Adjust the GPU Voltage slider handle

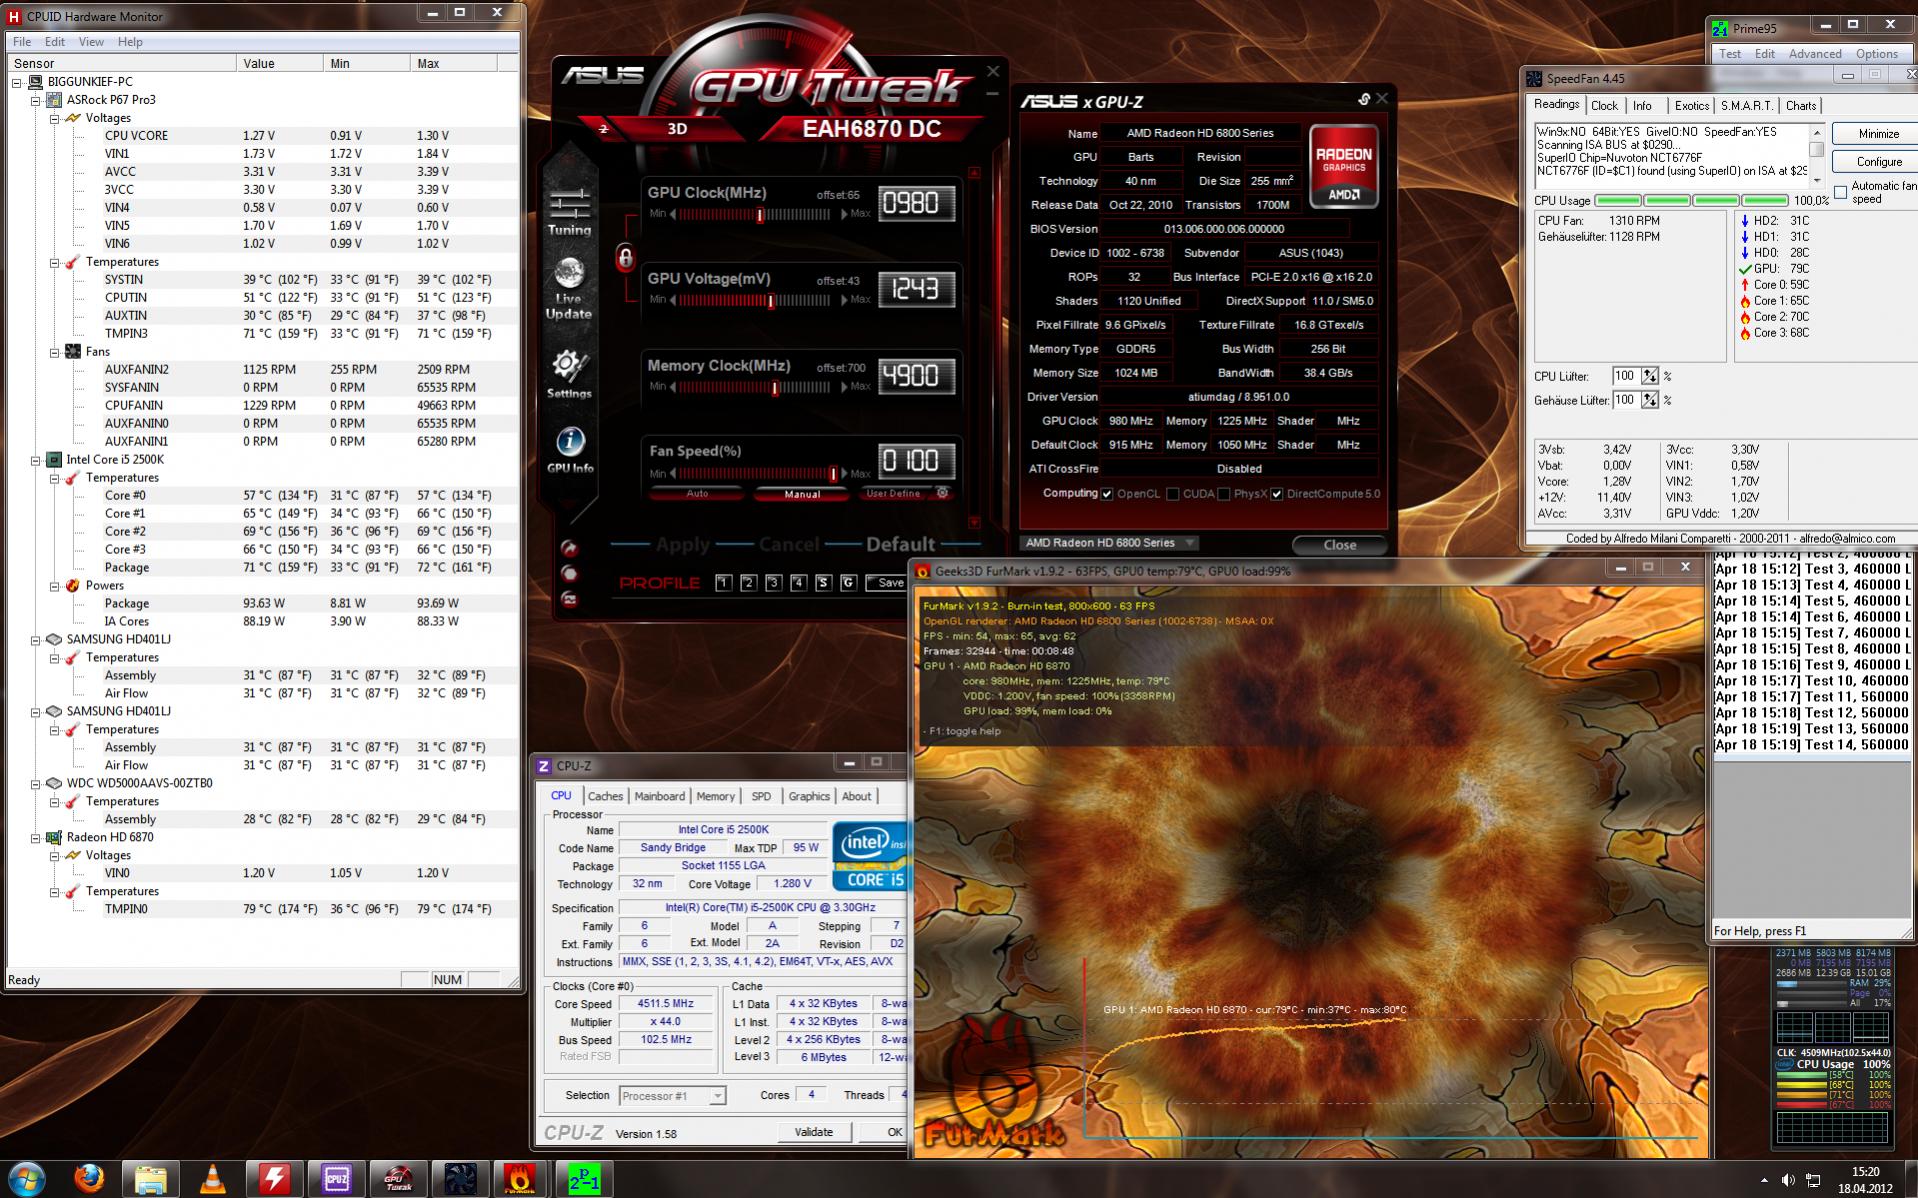point(770,300)
